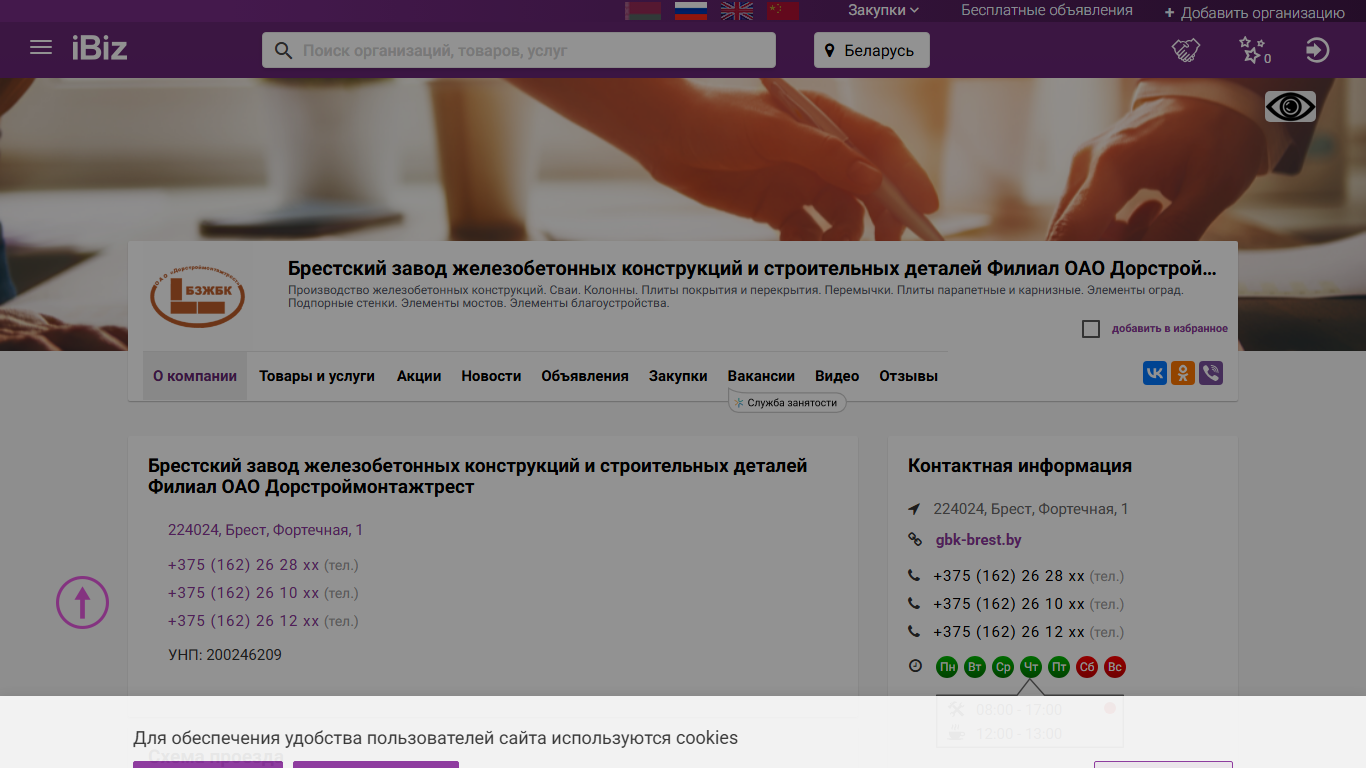Select the Russian flag language
This screenshot has width=1366, height=768.
pyautogui.click(x=691, y=11)
